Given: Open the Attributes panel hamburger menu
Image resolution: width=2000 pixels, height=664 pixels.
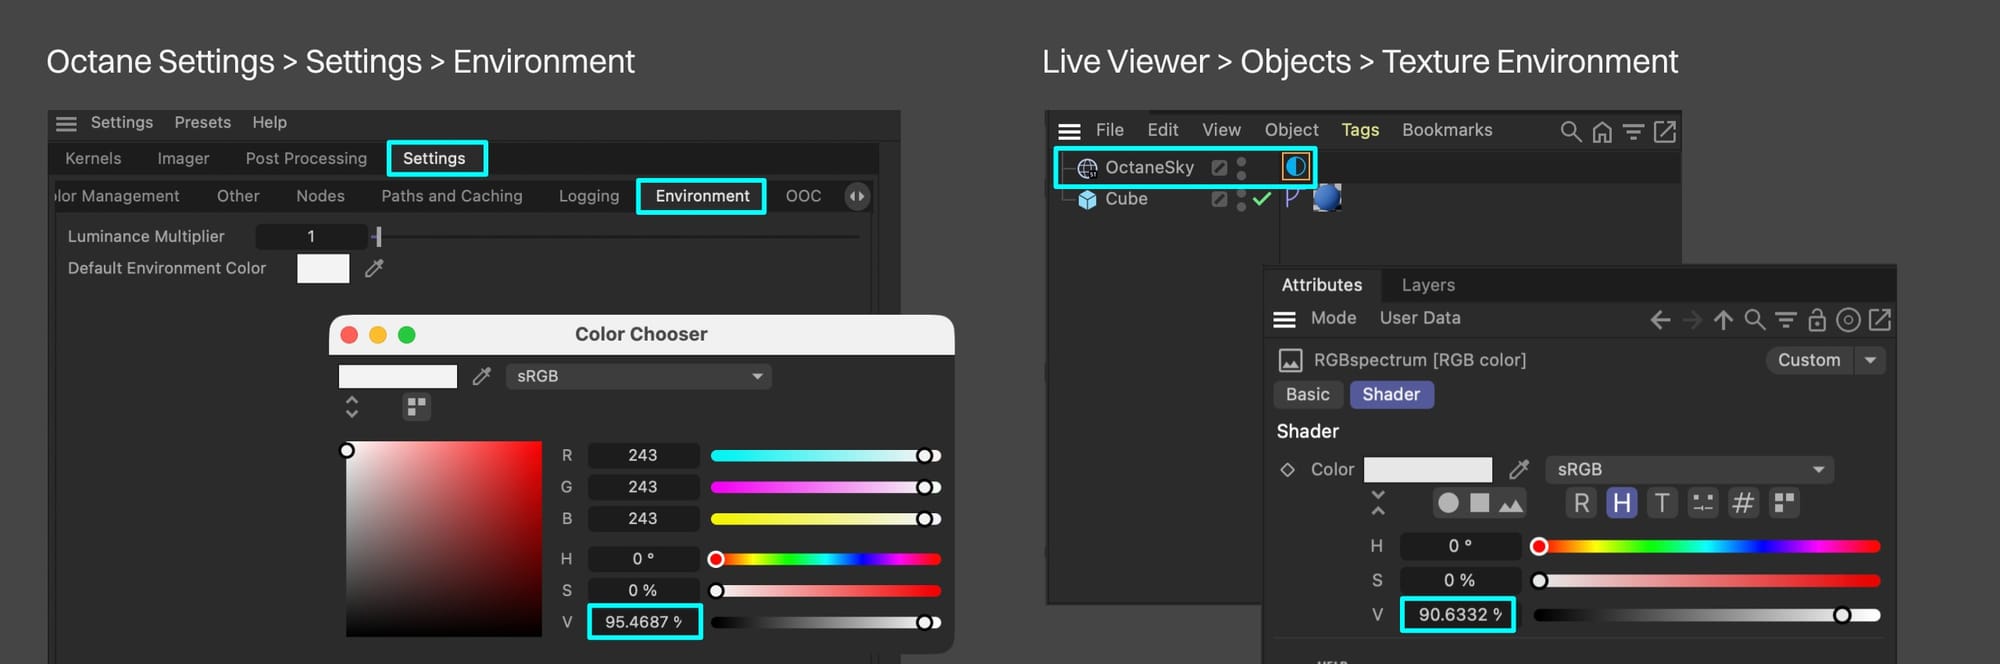Looking at the screenshot, I should pos(1284,319).
